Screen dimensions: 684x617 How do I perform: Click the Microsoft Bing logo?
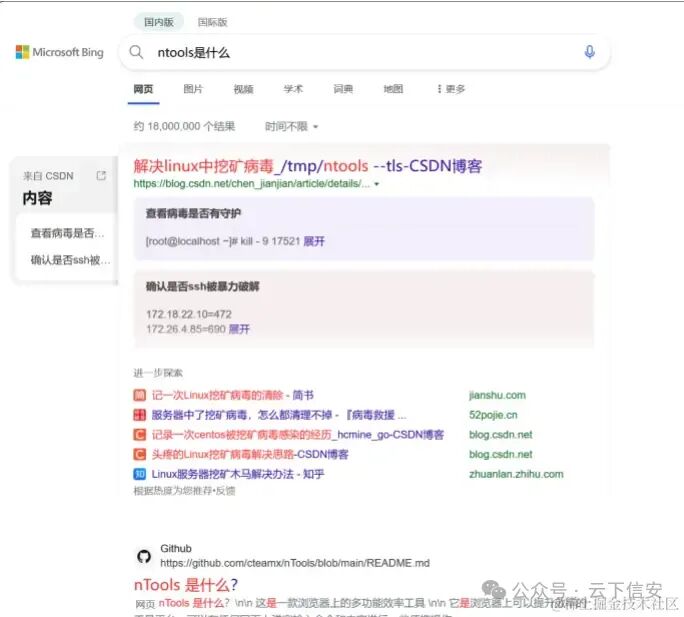click(x=60, y=52)
